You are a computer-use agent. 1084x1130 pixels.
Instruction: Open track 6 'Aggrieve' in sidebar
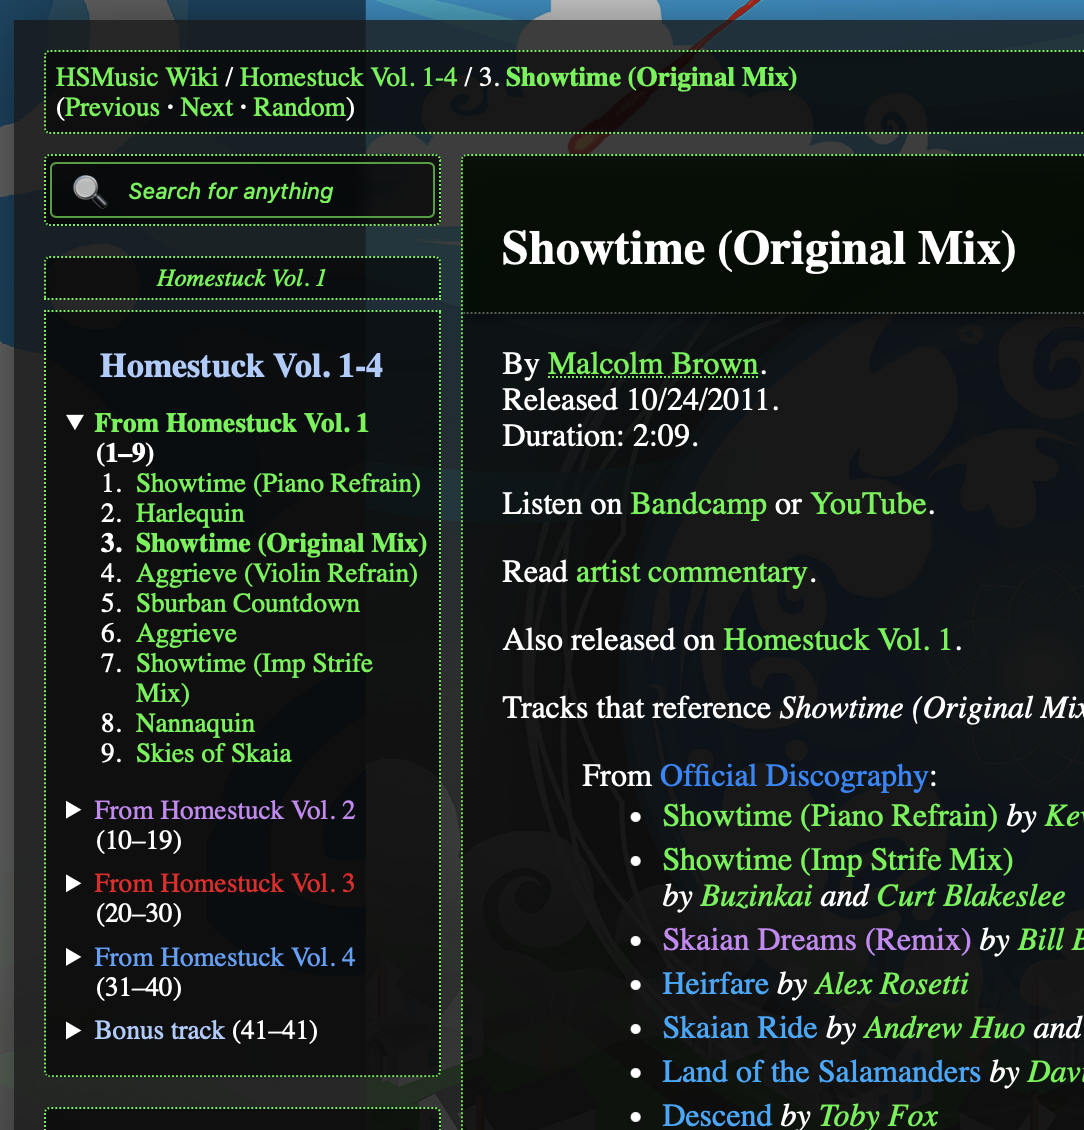click(187, 633)
